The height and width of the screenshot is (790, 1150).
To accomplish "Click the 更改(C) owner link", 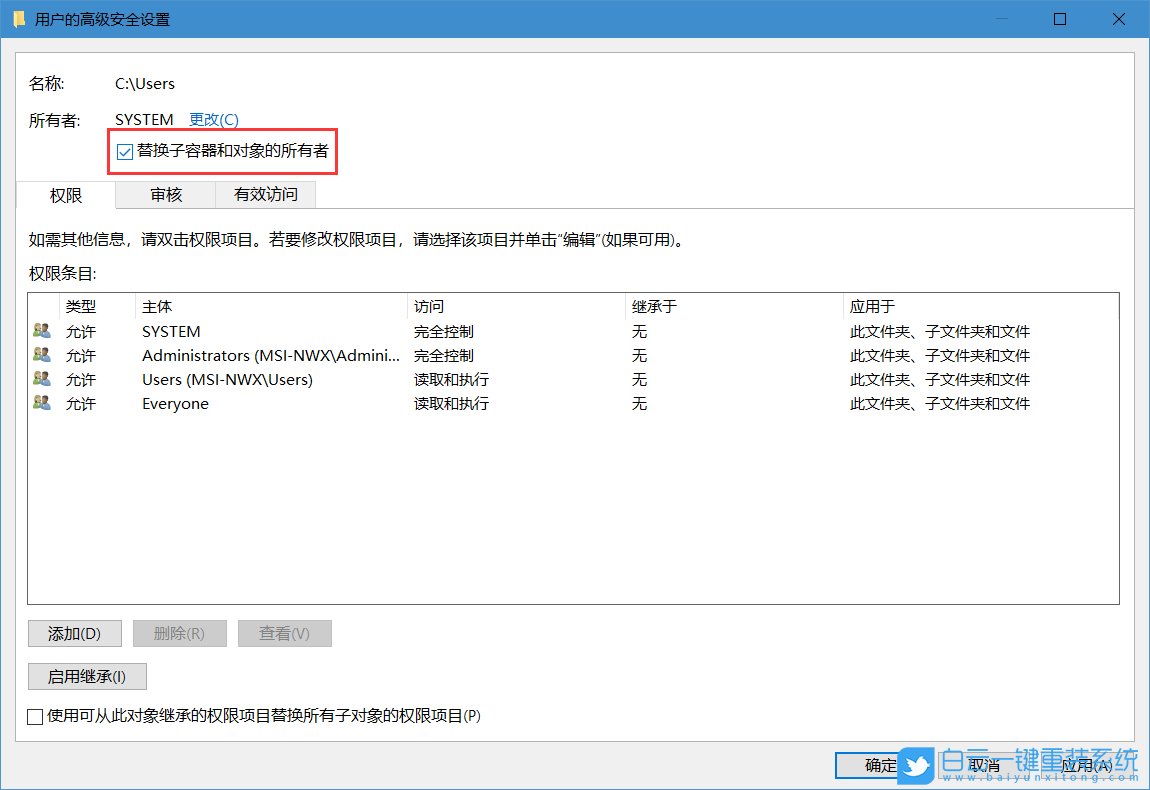I will (213, 118).
